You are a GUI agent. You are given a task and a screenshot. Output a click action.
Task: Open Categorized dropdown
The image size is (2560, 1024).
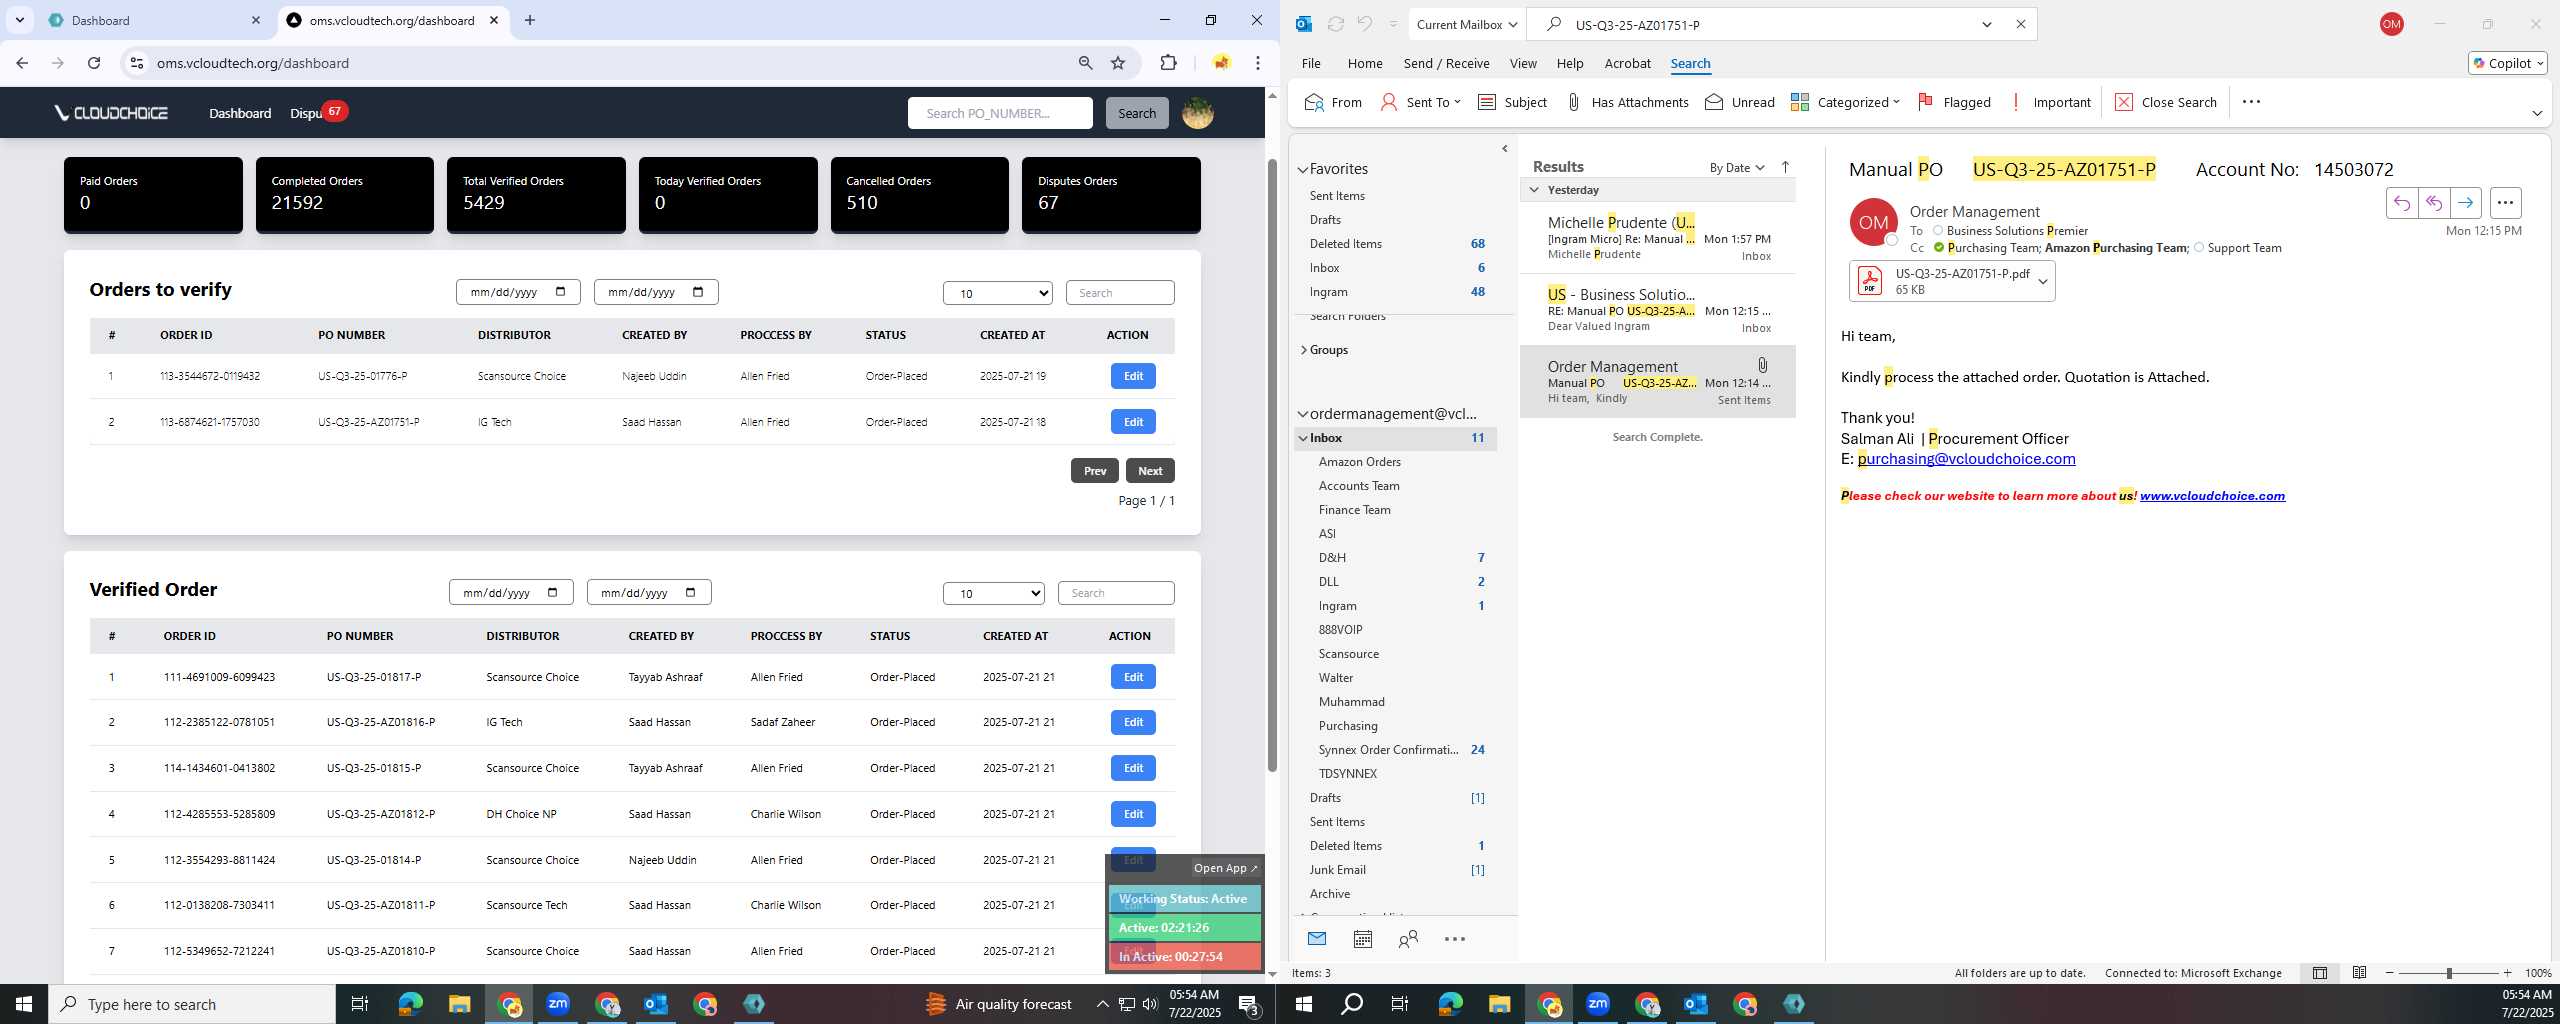[x=1845, y=102]
